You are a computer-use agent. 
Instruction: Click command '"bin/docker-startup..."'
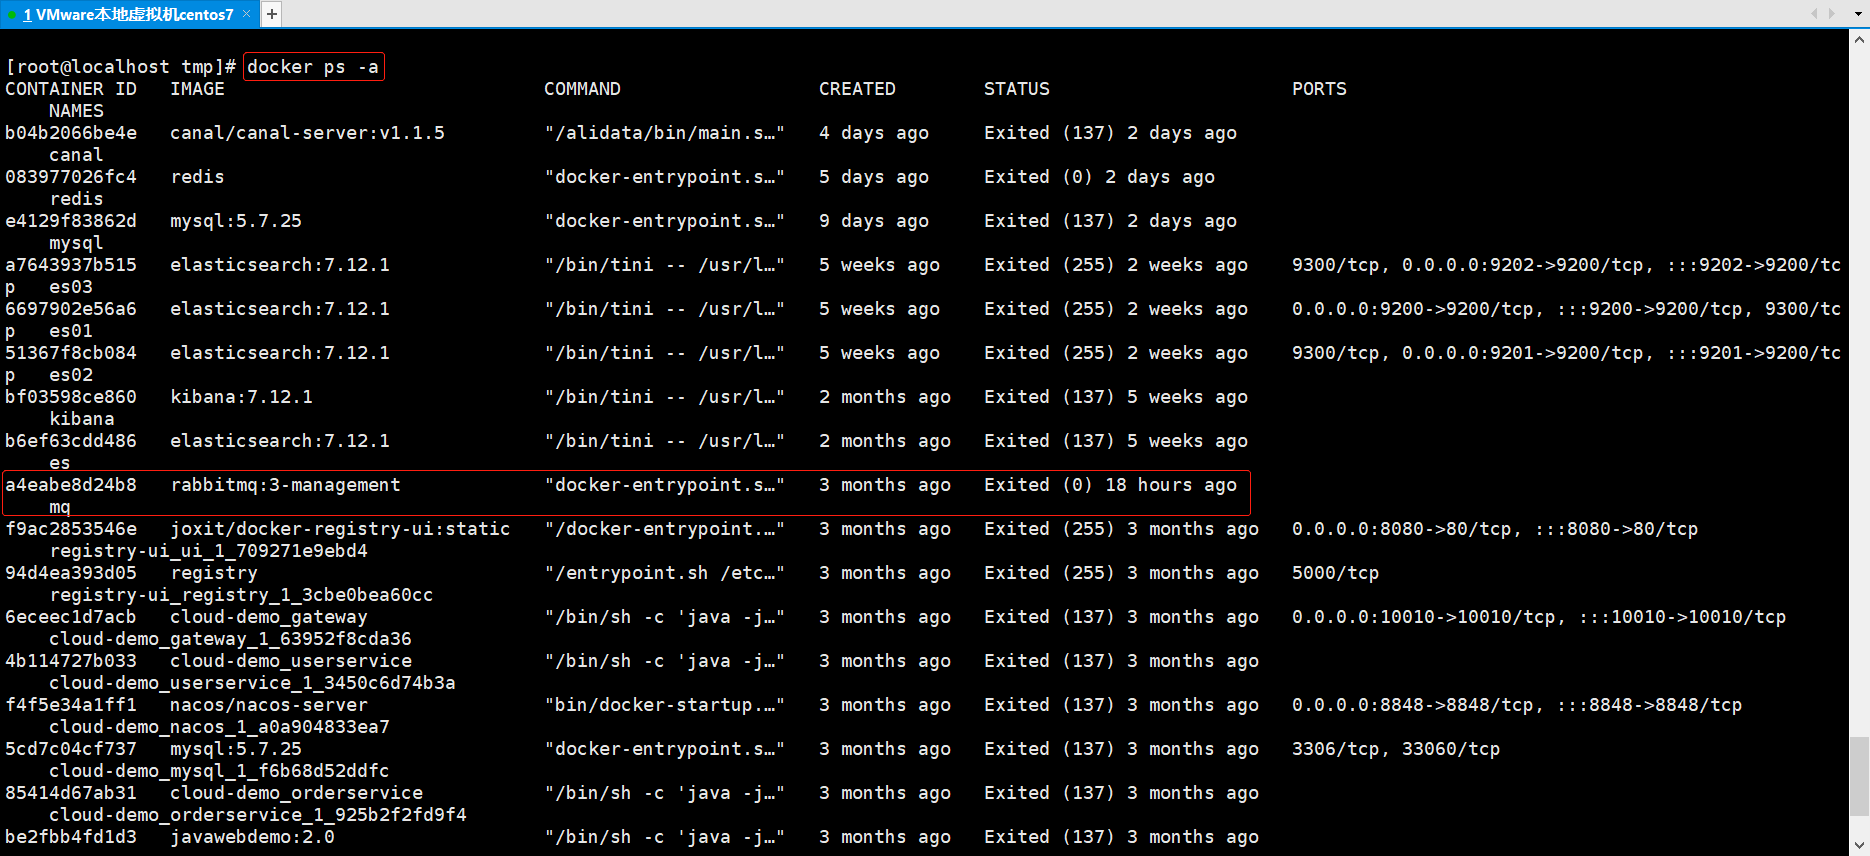(665, 705)
